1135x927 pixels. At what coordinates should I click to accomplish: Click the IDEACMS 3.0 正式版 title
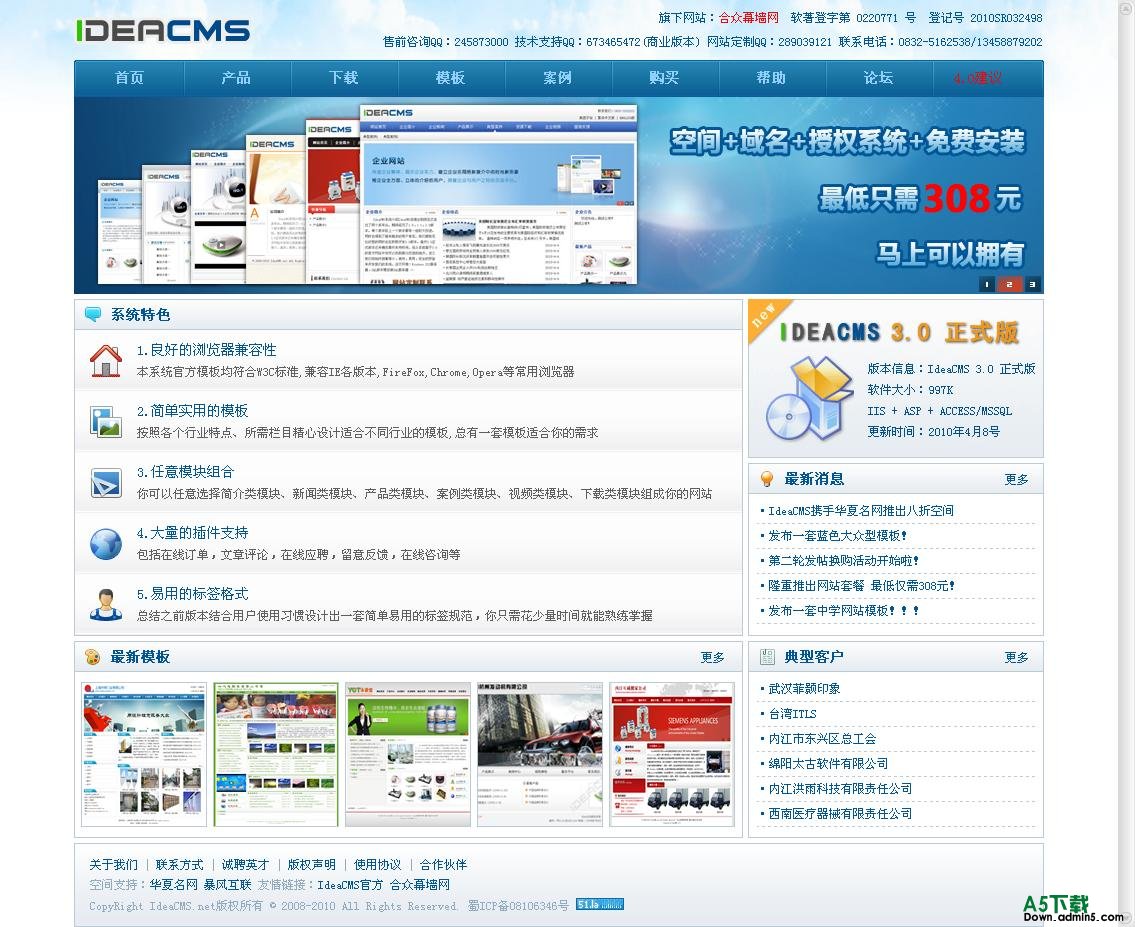899,332
